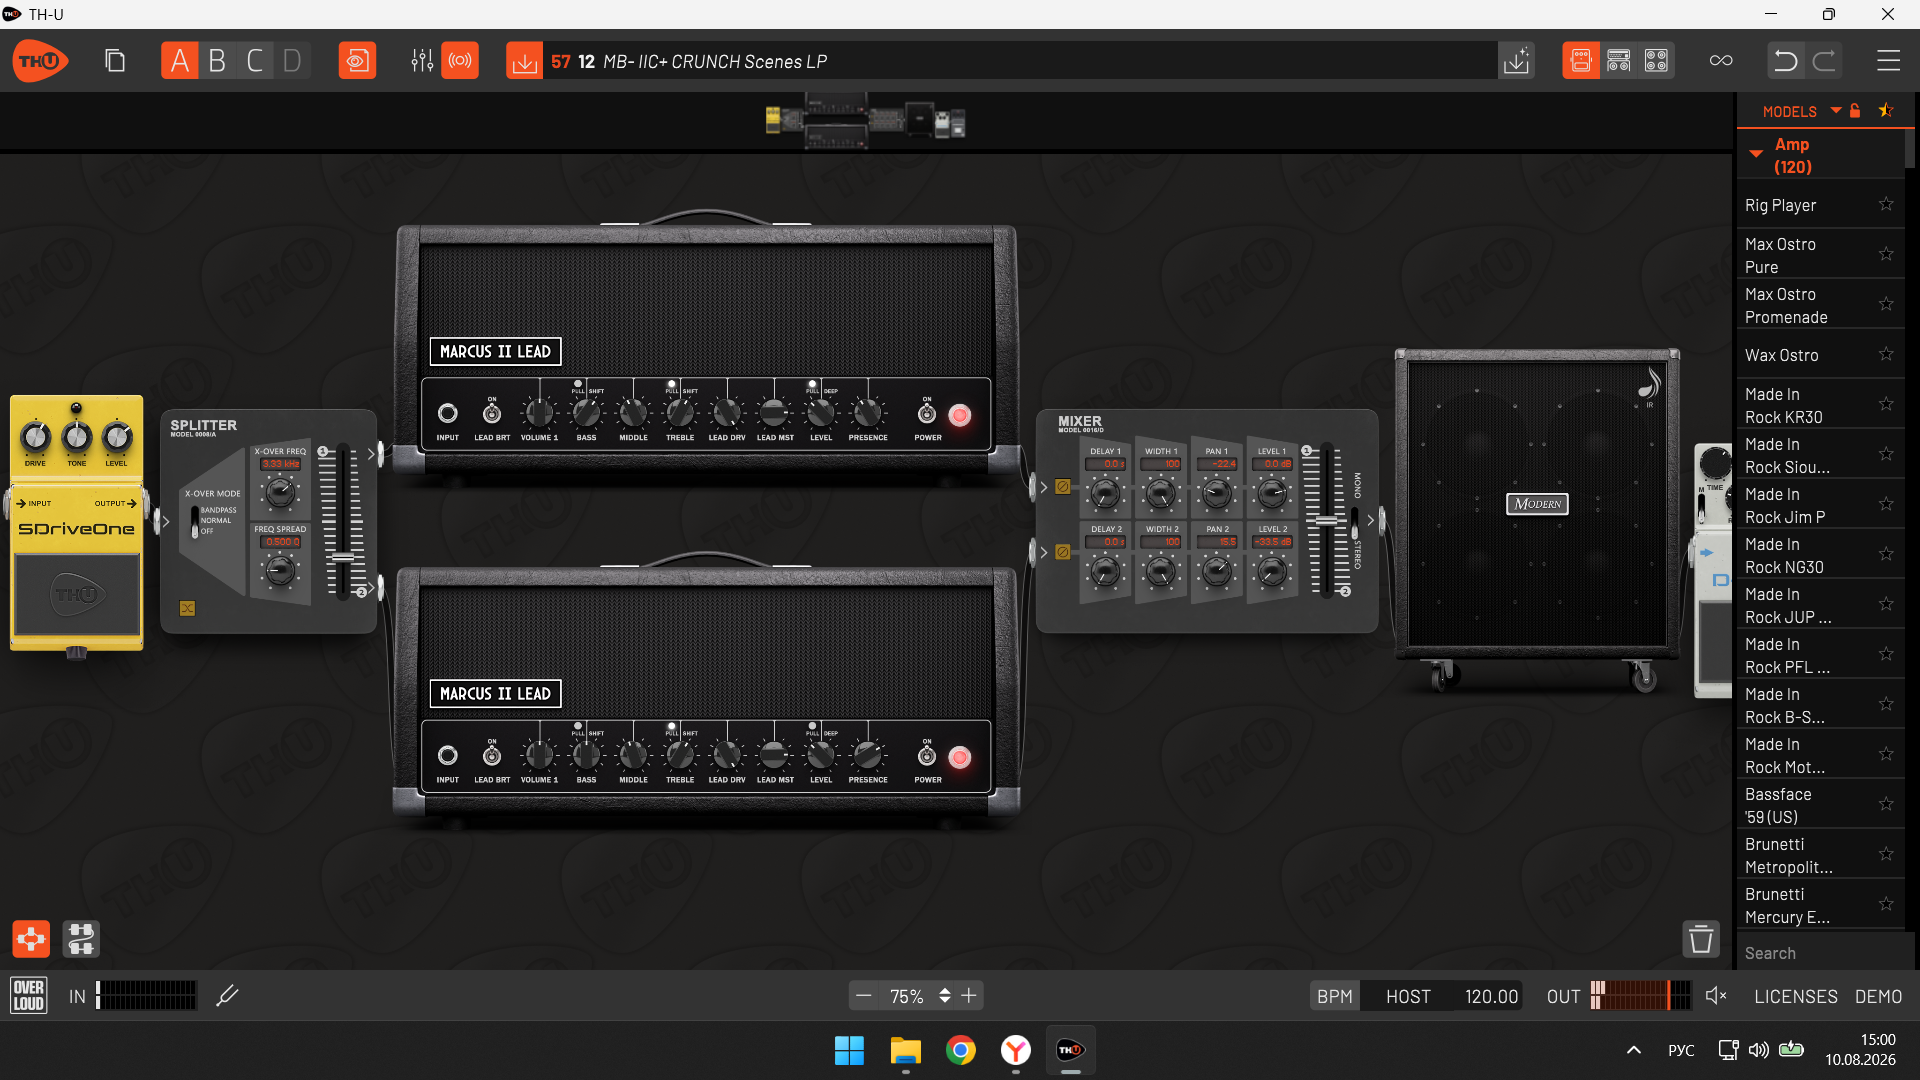1920x1080 pixels.
Task: Toggle the Mixer channel 1 phase button
Action: (x=1063, y=487)
